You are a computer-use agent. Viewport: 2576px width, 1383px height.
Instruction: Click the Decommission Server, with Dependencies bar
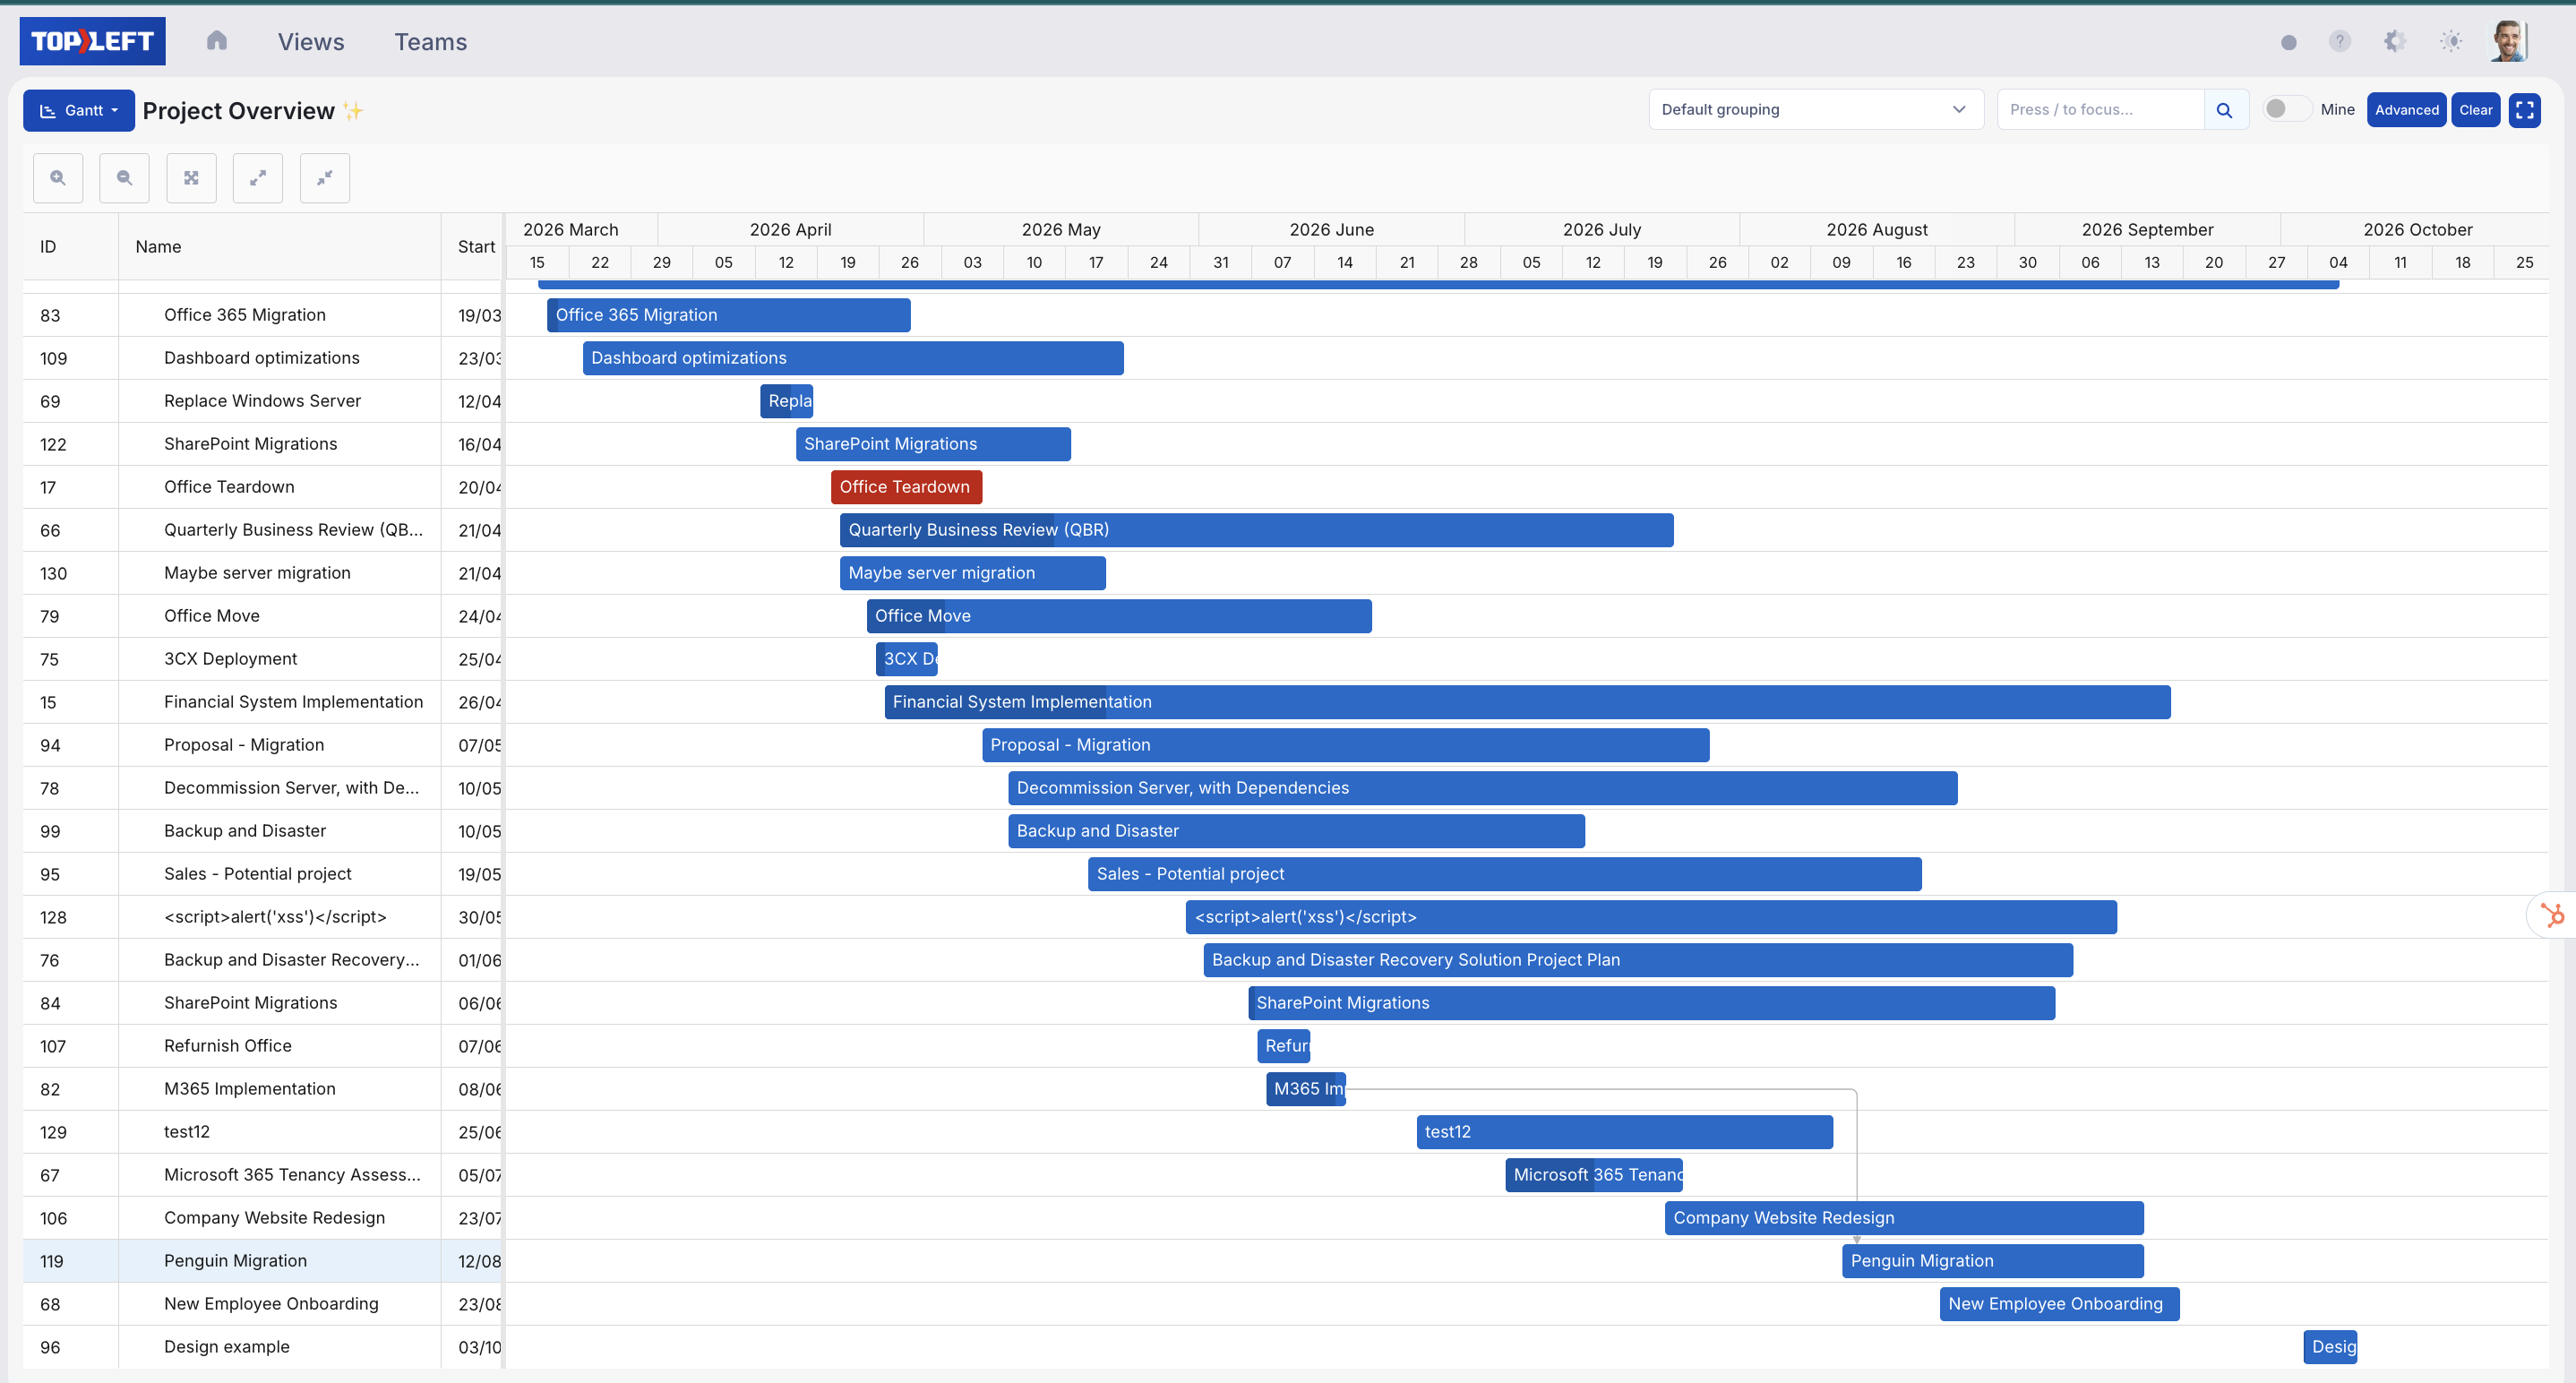point(1482,788)
